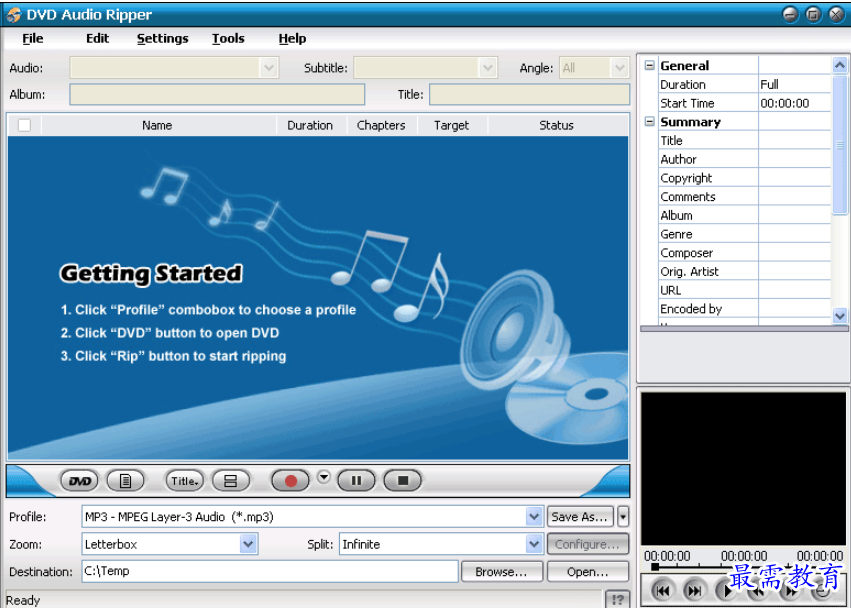Pause ripping with the pause button
Viewport: 851px width, 608px height.
click(356, 481)
